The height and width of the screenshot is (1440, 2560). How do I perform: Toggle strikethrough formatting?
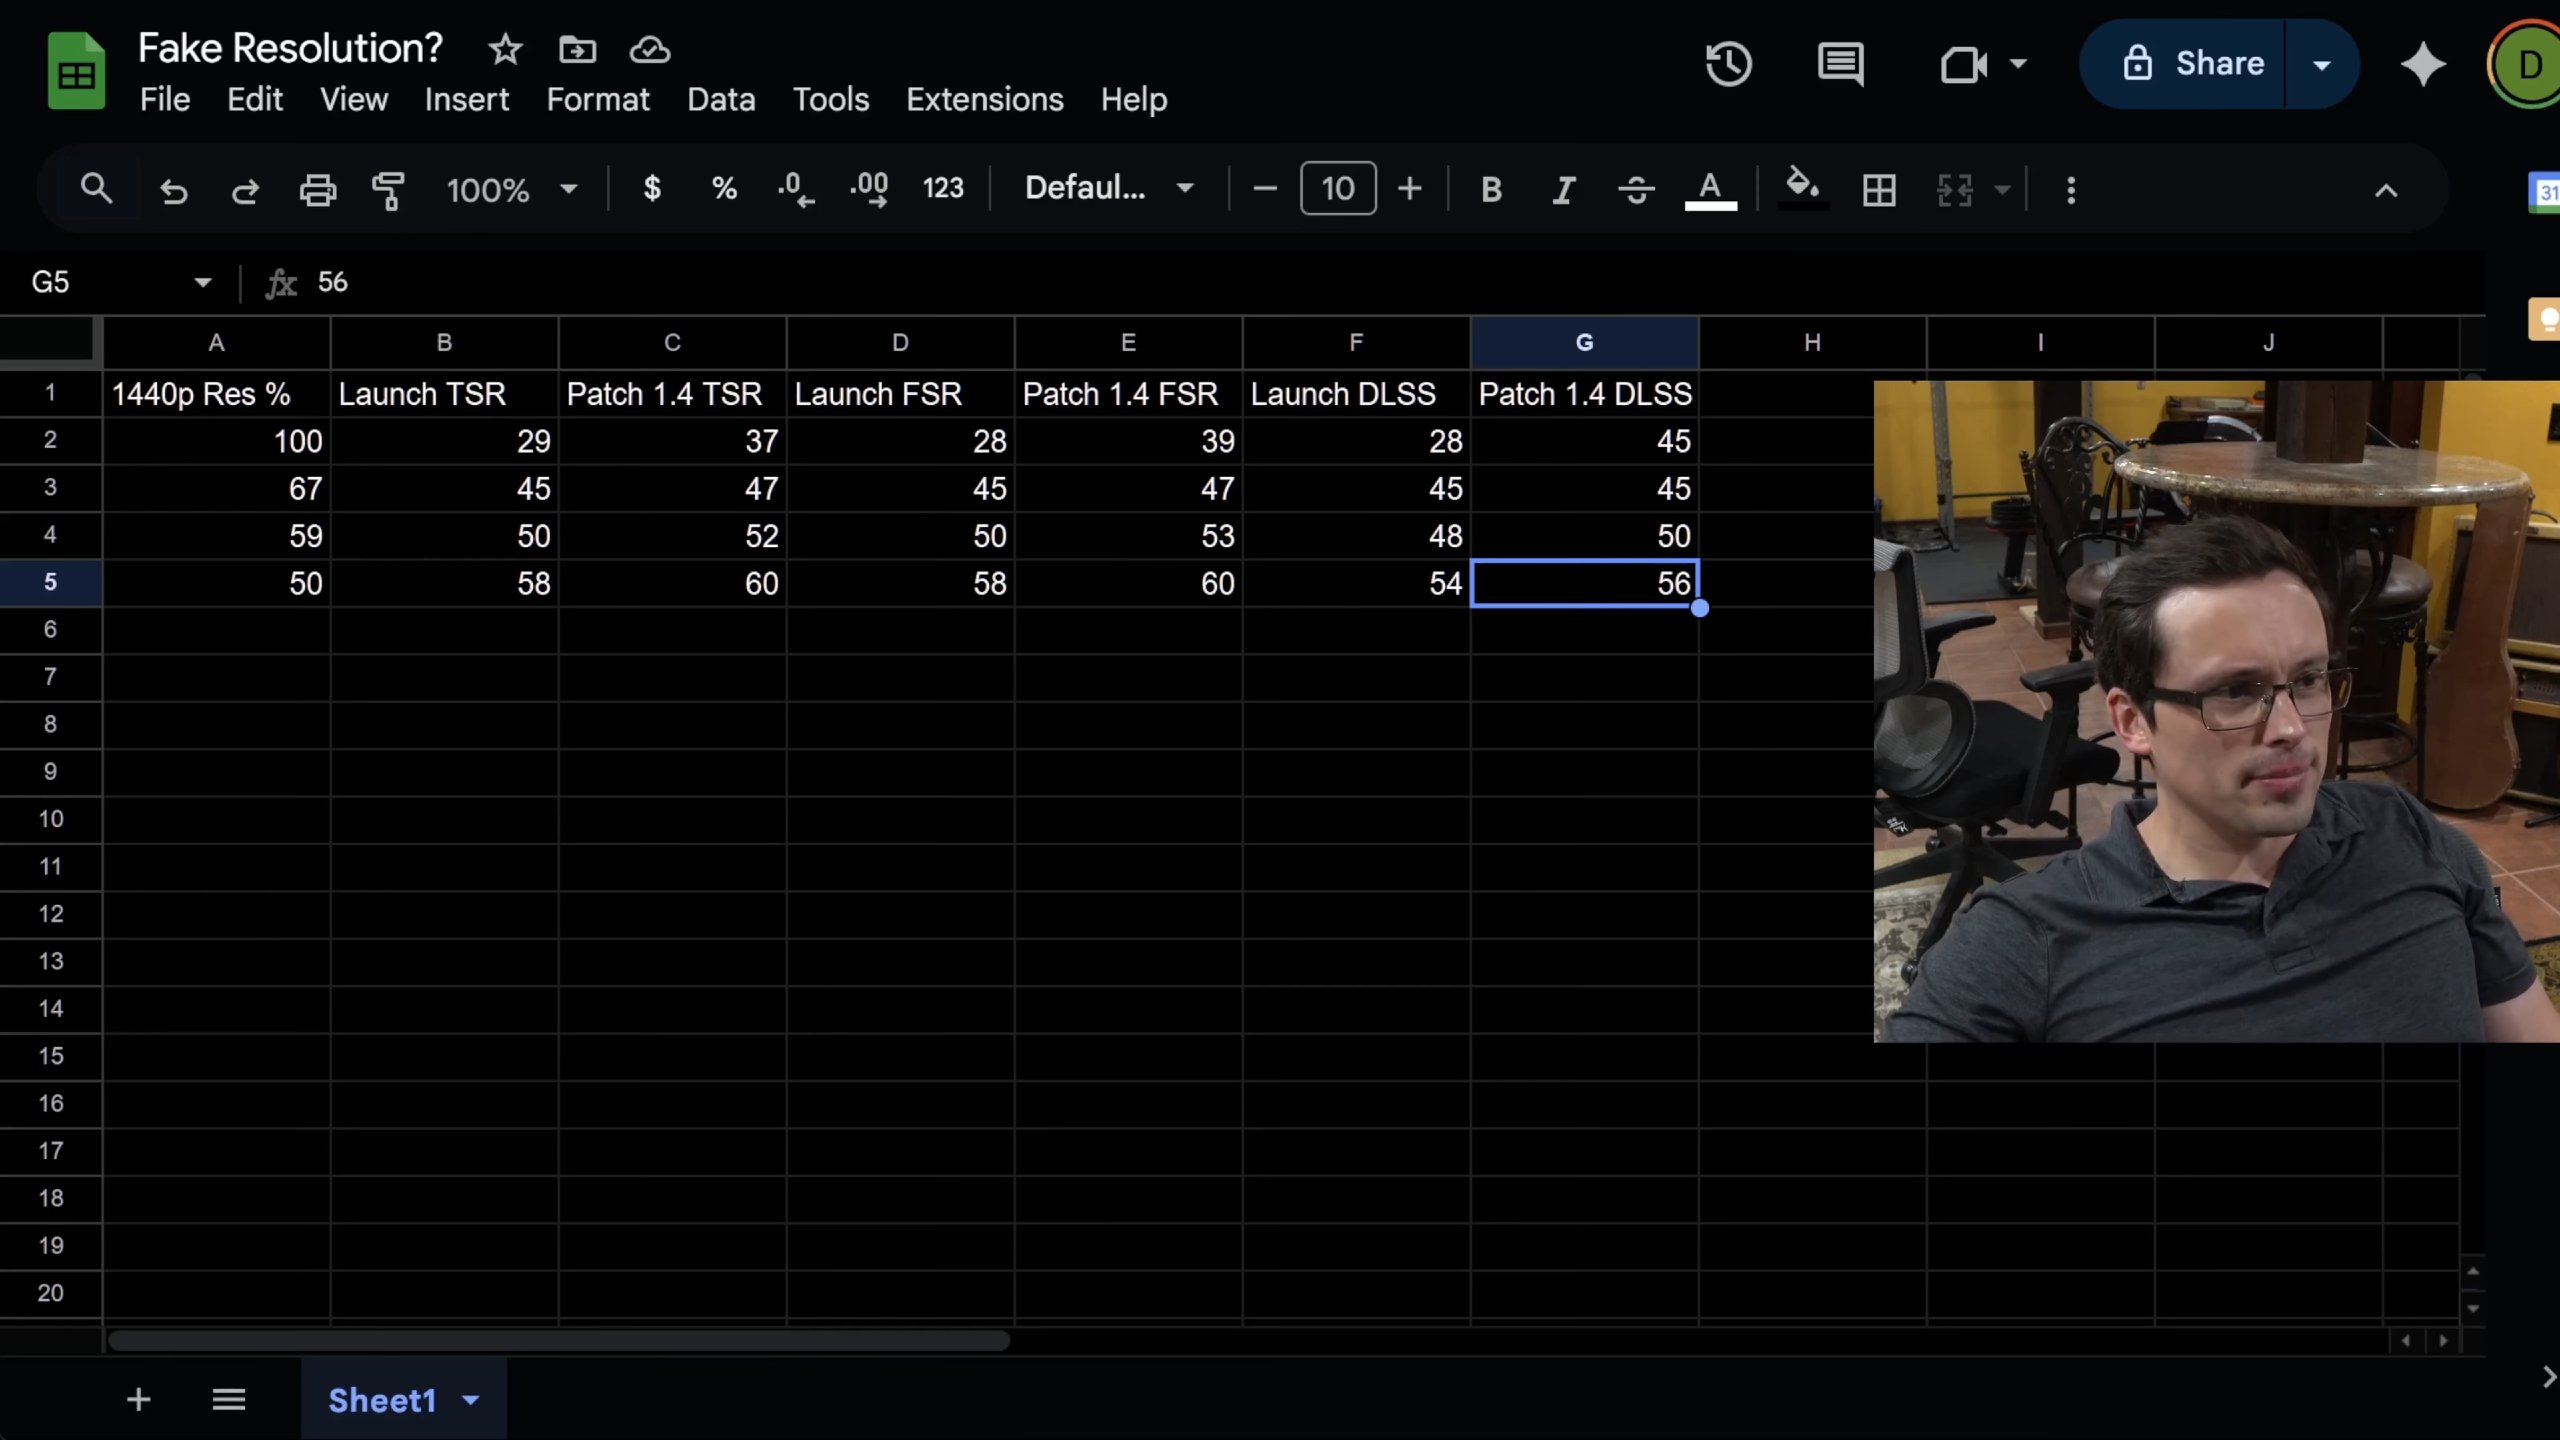pos(1636,189)
